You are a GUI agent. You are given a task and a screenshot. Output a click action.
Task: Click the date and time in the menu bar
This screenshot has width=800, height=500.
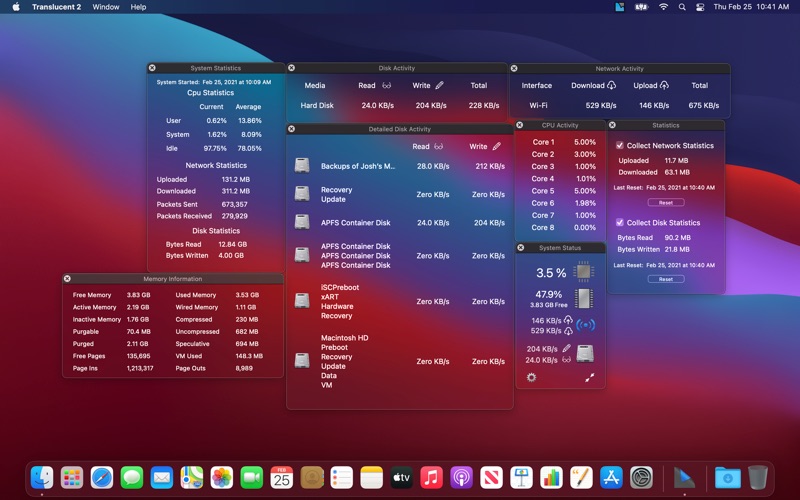(x=751, y=7)
